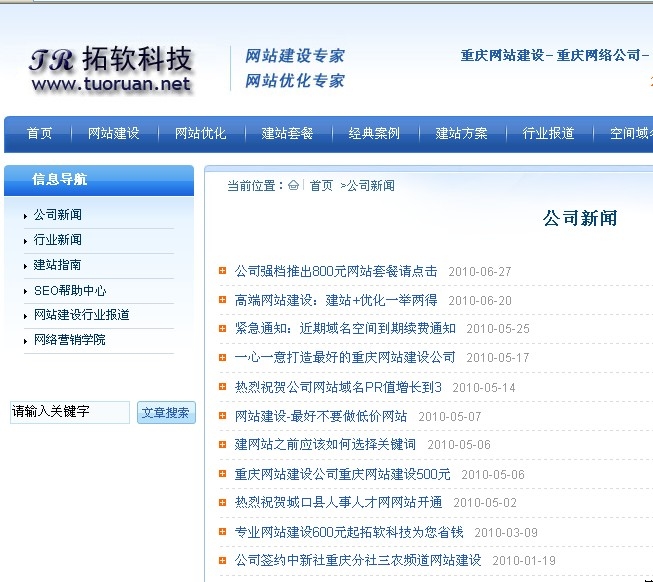Select 网站优化 in the top navigation
The width and height of the screenshot is (653, 582).
(x=200, y=134)
